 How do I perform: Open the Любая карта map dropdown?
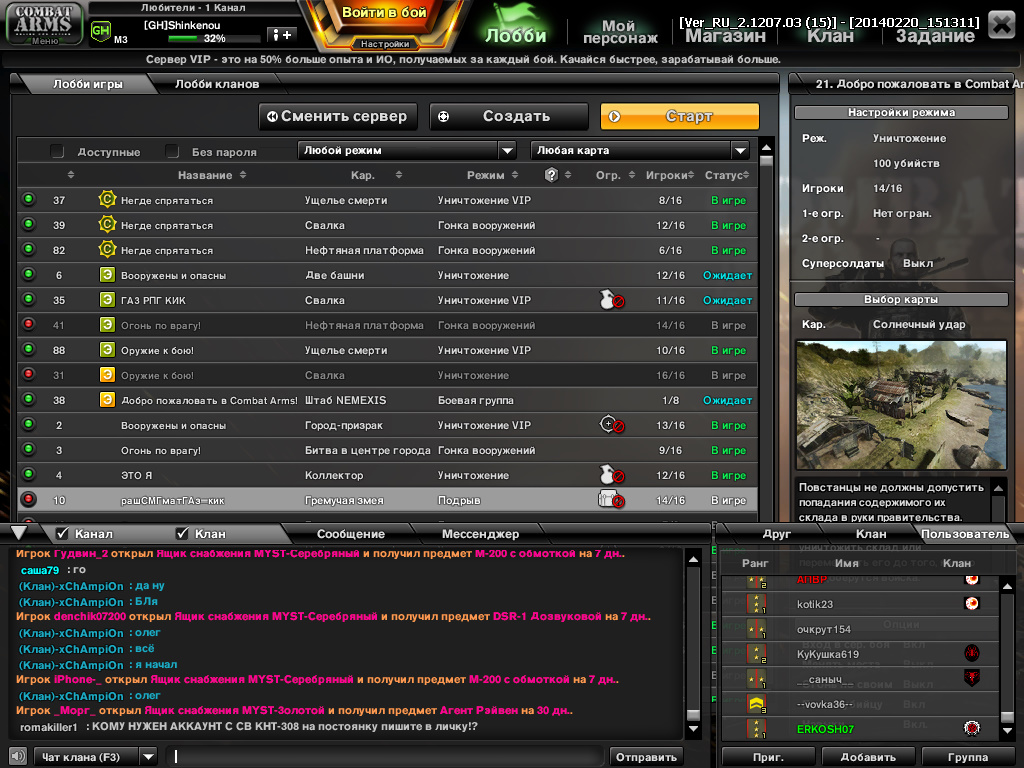(x=640, y=151)
